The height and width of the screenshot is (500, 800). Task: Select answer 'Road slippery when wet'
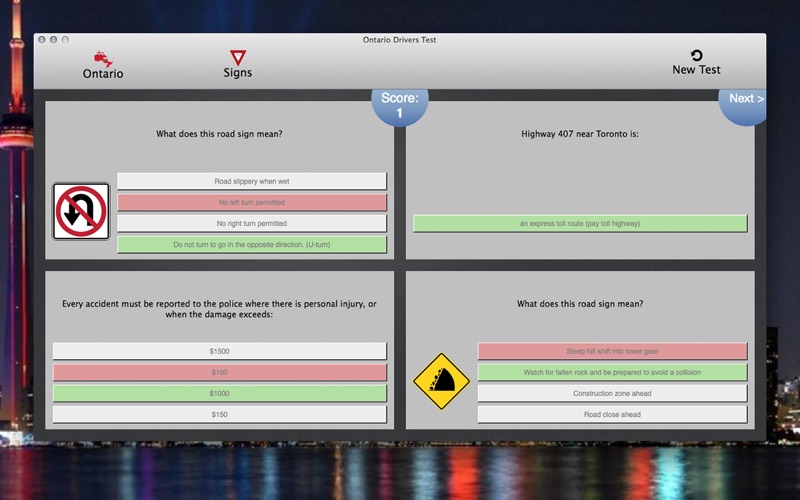pyautogui.click(x=252, y=181)
